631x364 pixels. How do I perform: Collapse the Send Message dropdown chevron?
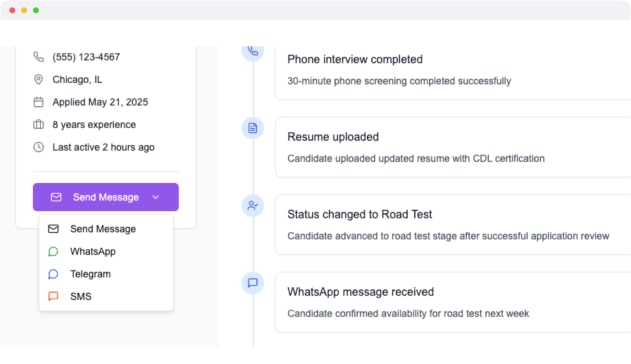[x=156, y=197]
